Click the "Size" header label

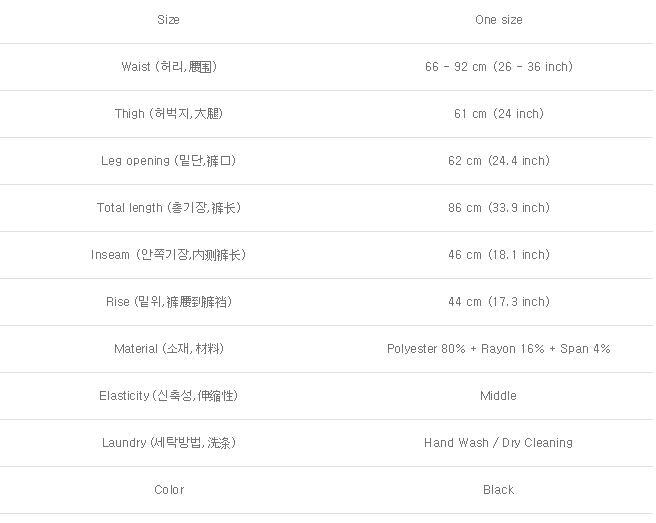point(168,20)
